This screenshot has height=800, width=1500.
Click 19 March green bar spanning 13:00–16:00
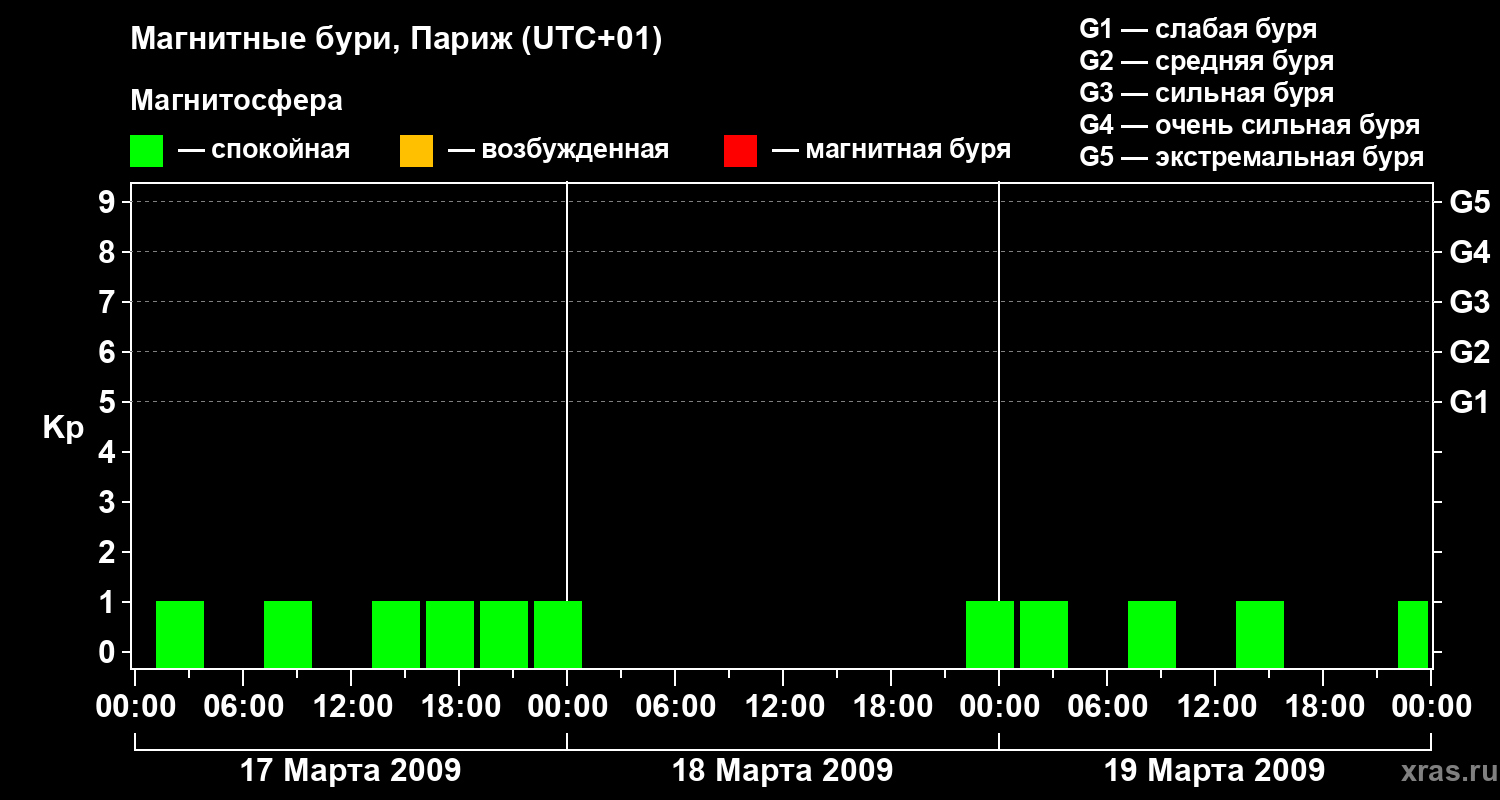click(x=1260, y=634)
